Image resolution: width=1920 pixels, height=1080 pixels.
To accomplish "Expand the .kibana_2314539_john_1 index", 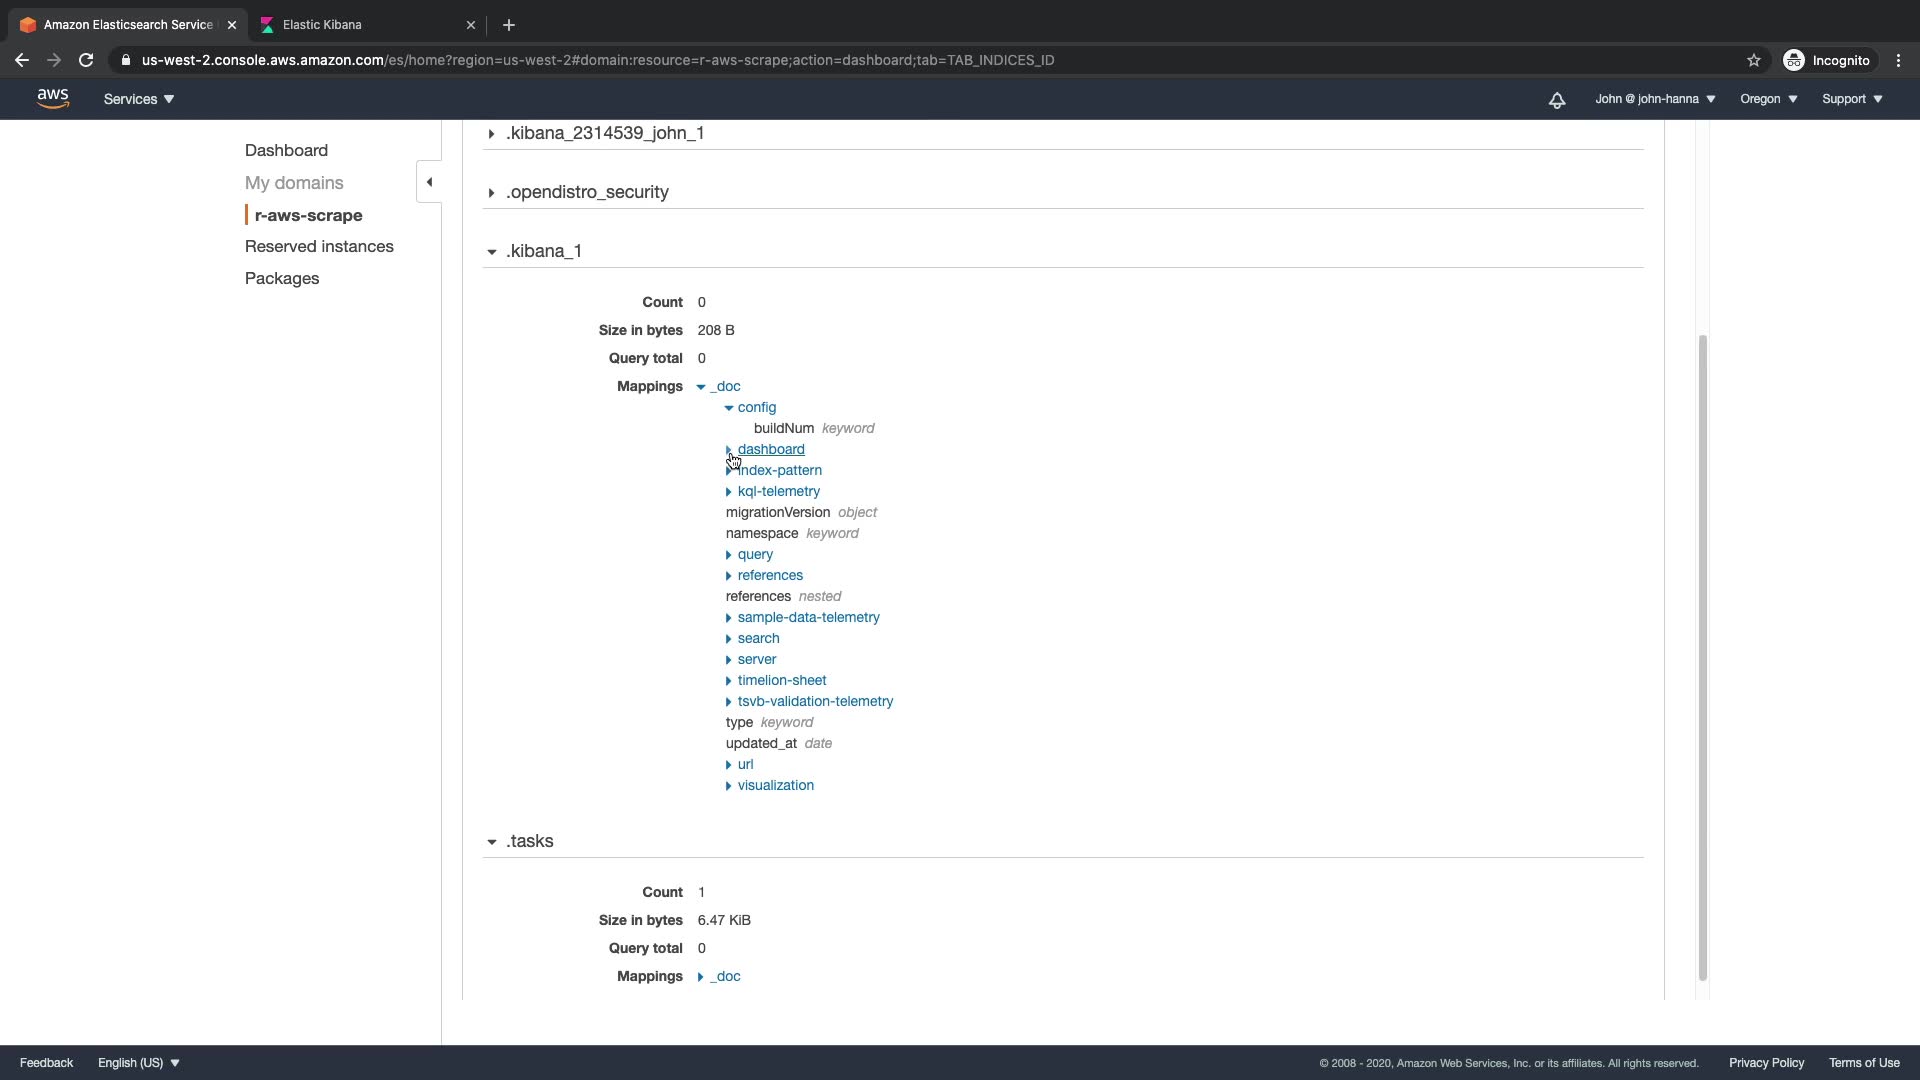I will pyautogui.click(x=492, y=133).
